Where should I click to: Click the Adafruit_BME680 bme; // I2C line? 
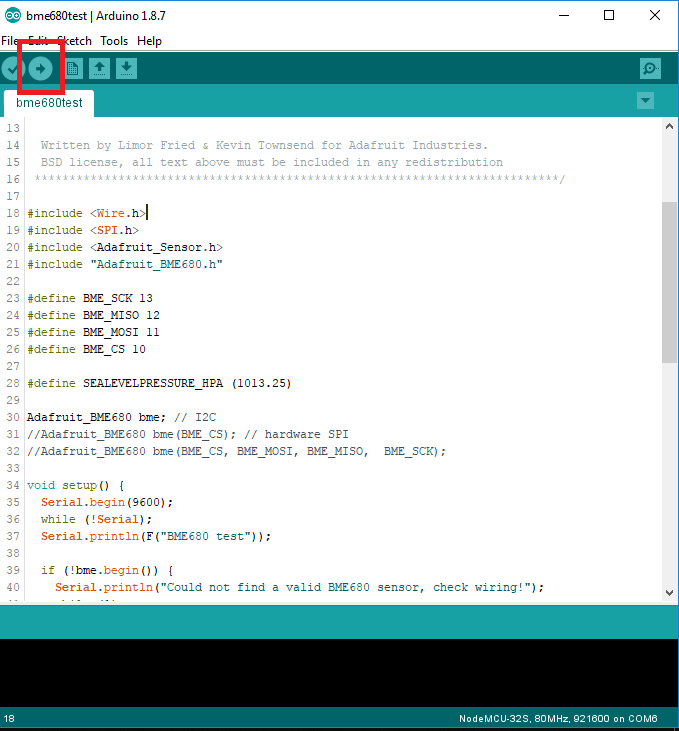[x=121, y=417]
